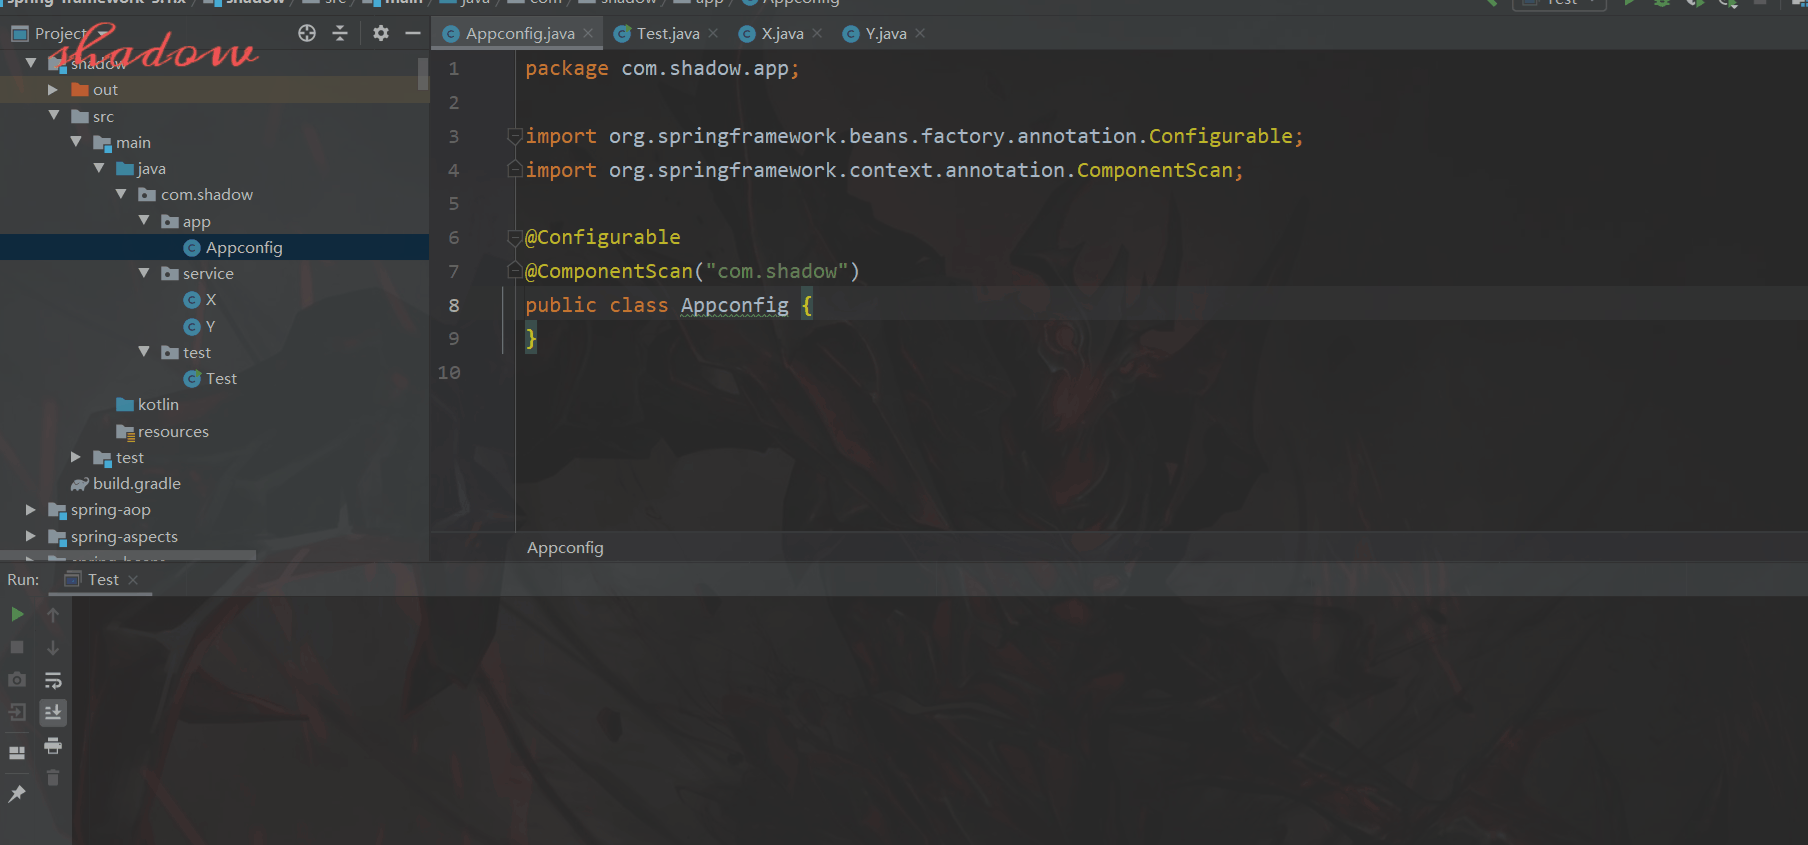
Task: Click the locate-in-project crosshair icon
Action: point(307,33)
